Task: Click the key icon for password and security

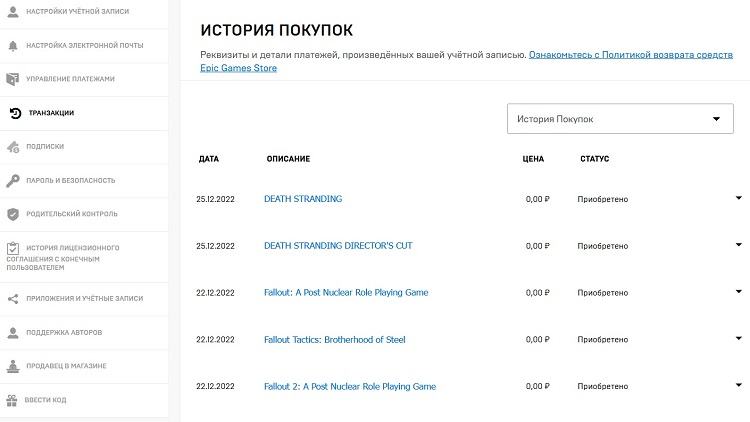Action: (13, 181)
